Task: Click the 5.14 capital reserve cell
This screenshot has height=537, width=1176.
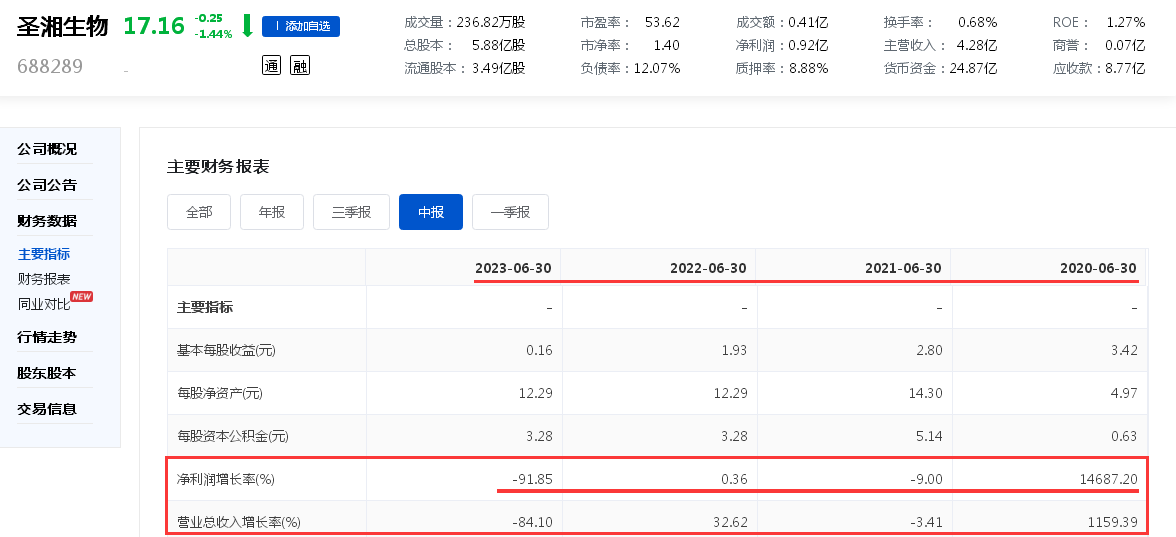Action: point(929,436)
